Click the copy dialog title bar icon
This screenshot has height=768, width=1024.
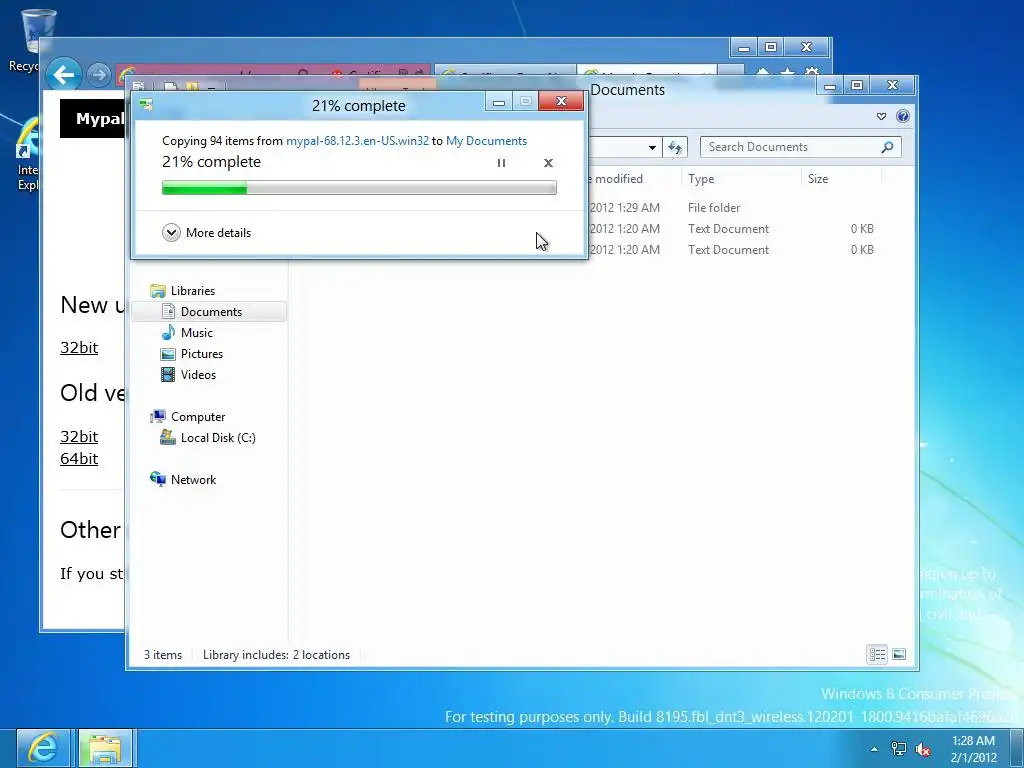click(x=146, y=104)
